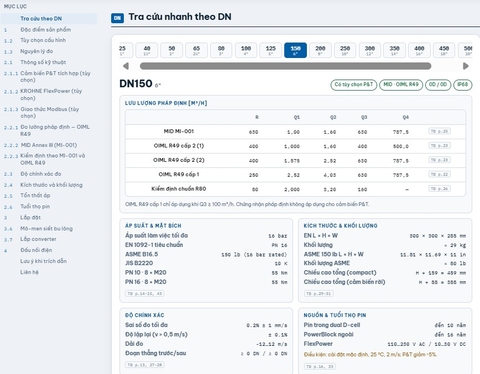Click page reference under Áp suất & mặt bích

(x=145, y=294)
